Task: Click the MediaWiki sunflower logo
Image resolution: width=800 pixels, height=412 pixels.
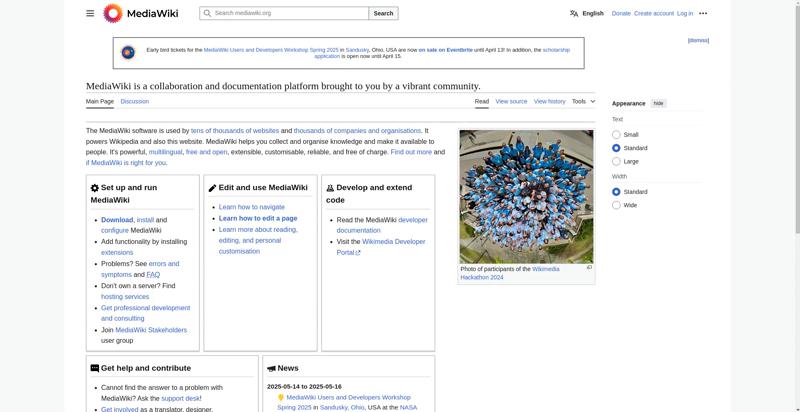Action: 113,13
